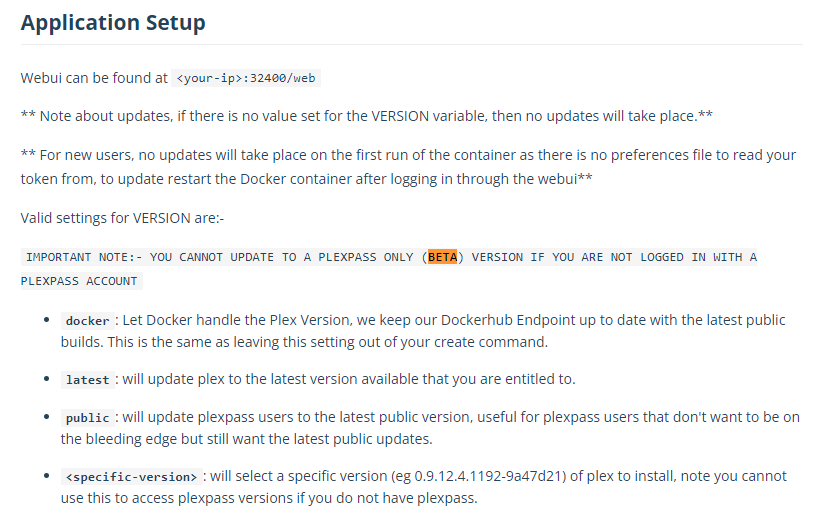Click the 'Webui can be found at' text

point(94,78)
